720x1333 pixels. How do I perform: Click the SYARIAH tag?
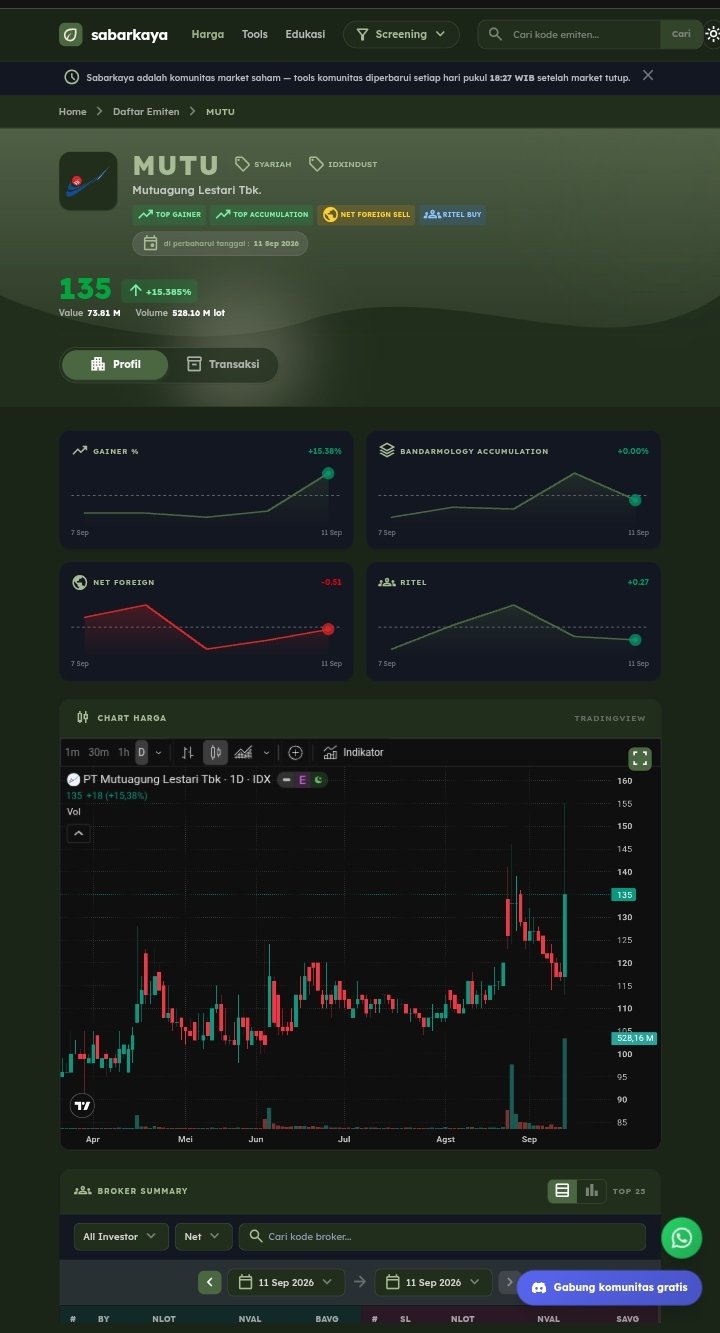tap(263, 164)
